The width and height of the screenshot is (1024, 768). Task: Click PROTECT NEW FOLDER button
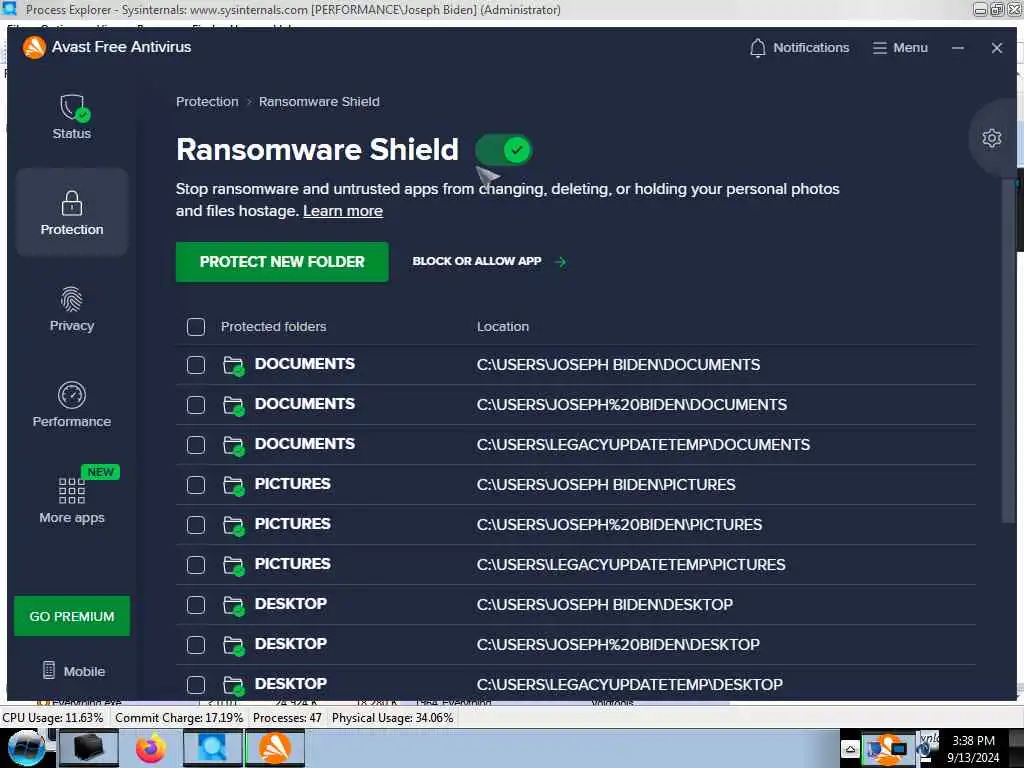282,262
